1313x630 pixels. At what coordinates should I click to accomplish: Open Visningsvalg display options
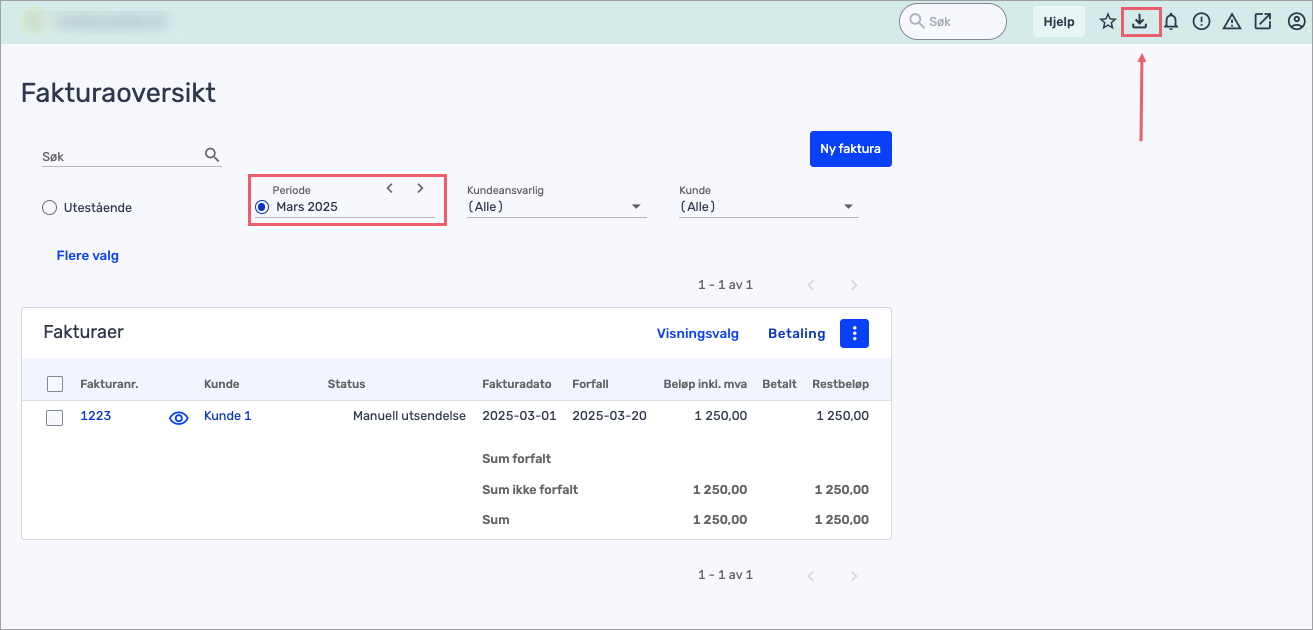[x=698, y=334]
